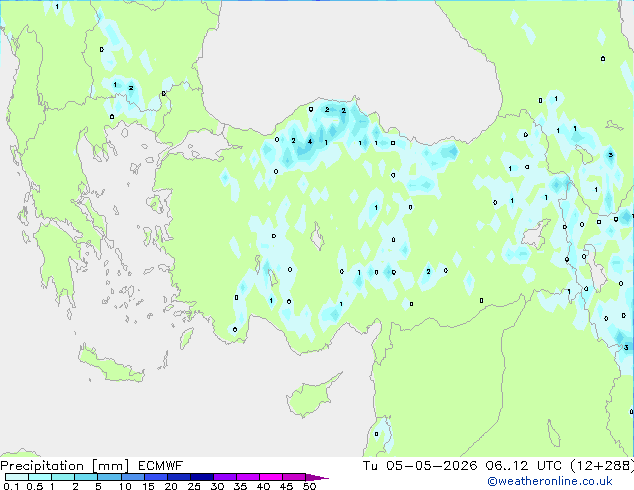Click the legend label '40'
Image resolution: width=634 pixels, height=490 pixels.
[263, 486]
